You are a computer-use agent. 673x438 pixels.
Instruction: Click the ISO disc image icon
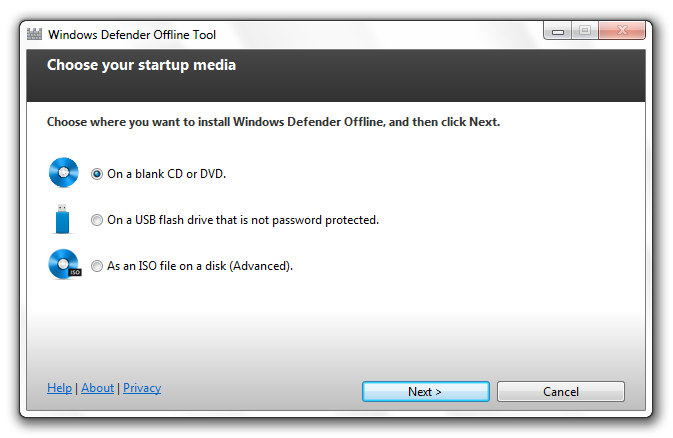coord(64,265)
